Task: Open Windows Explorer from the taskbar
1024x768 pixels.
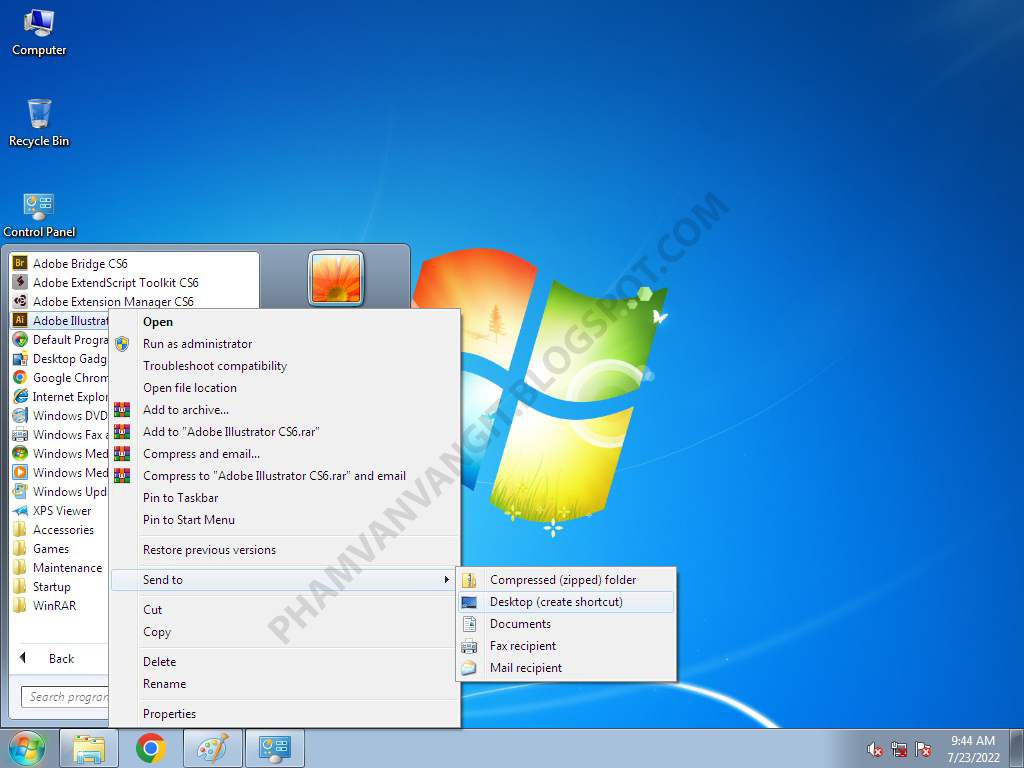Action: pos(89,748)
